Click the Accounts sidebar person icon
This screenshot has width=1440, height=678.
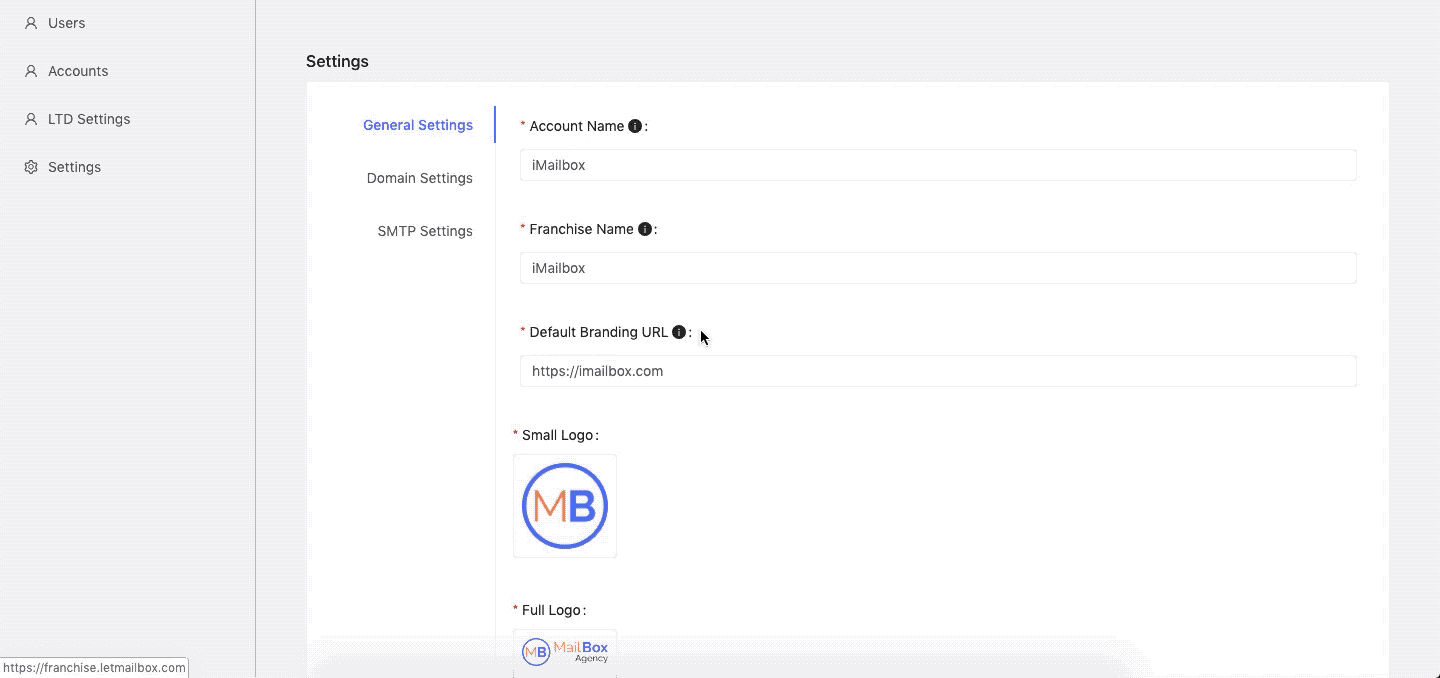(x=31, y=71)
